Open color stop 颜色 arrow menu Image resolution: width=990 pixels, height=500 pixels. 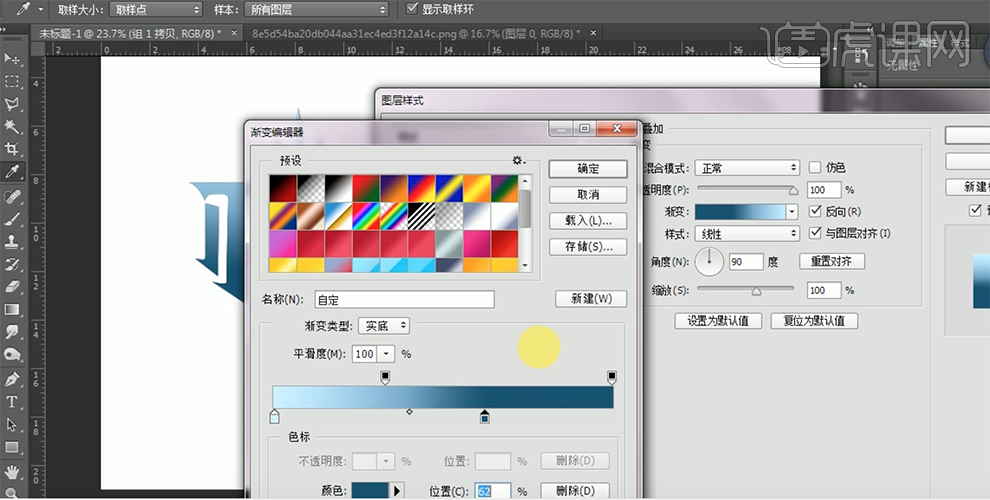coord(397,491)
